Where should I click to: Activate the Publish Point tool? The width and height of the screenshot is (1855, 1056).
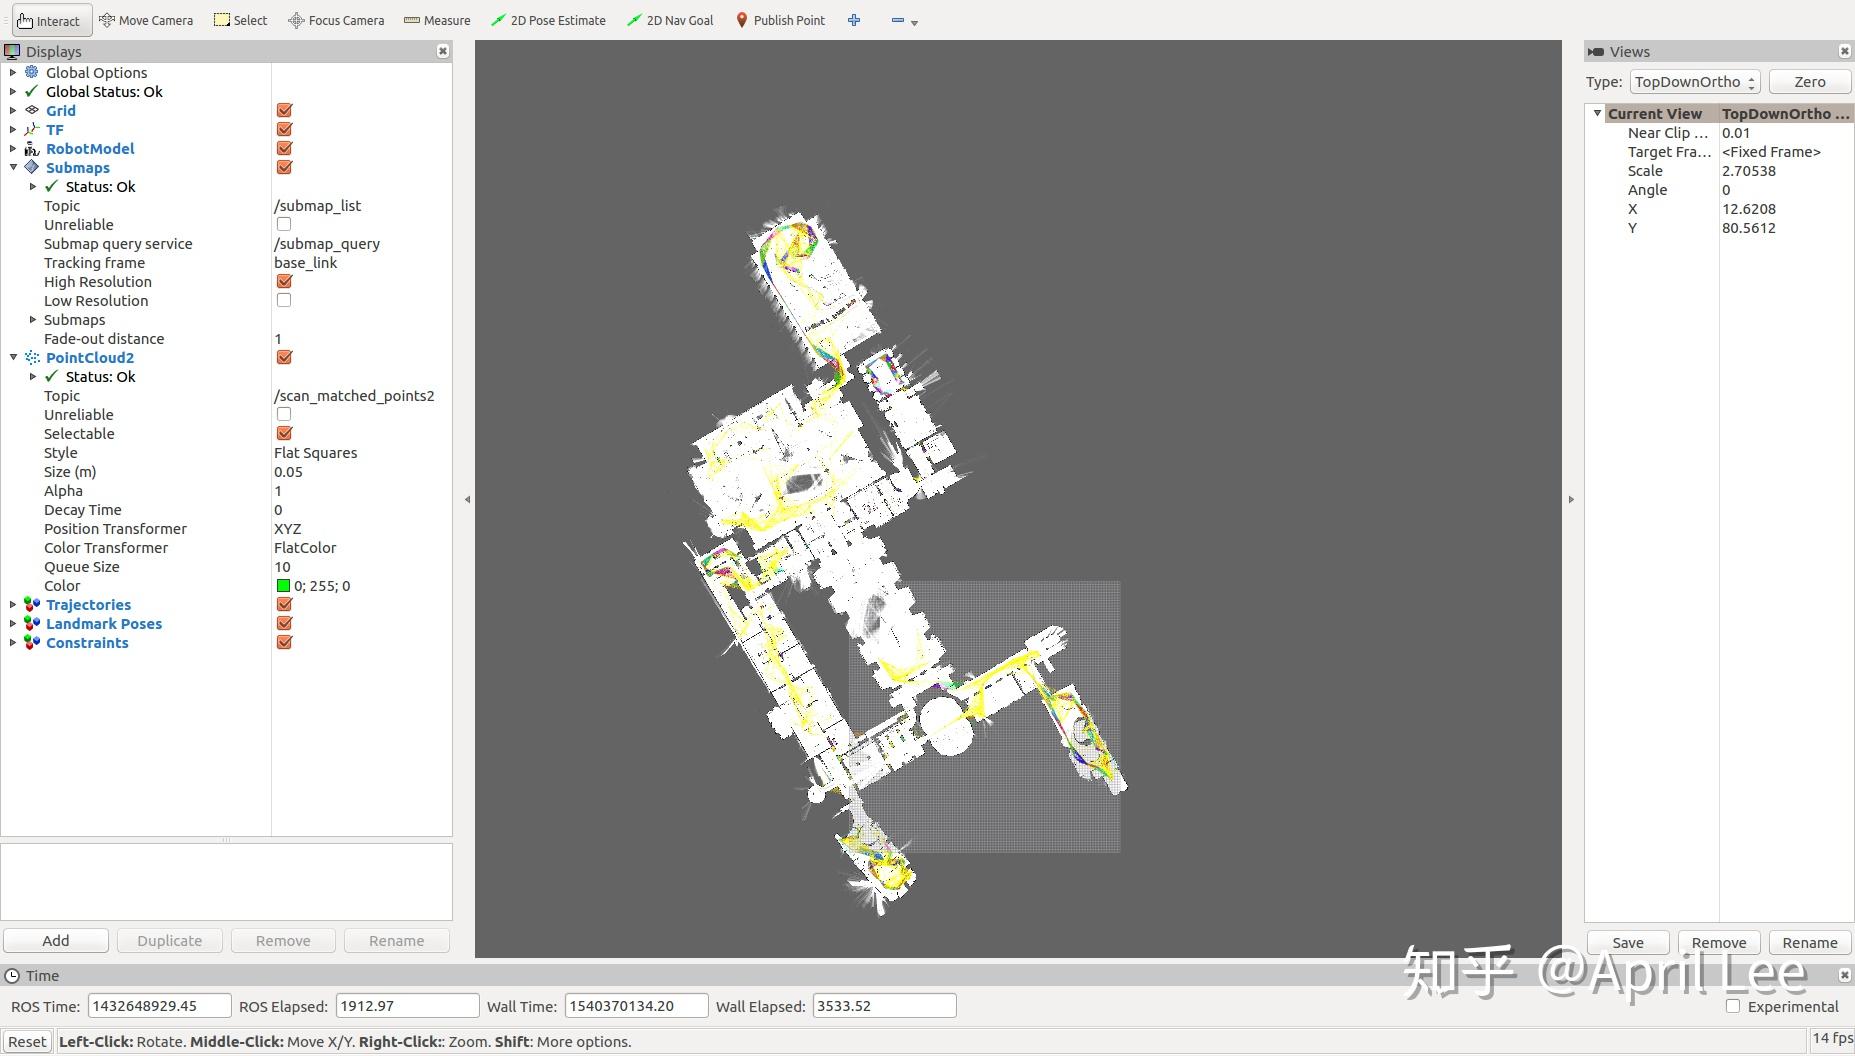coord(780,20)
